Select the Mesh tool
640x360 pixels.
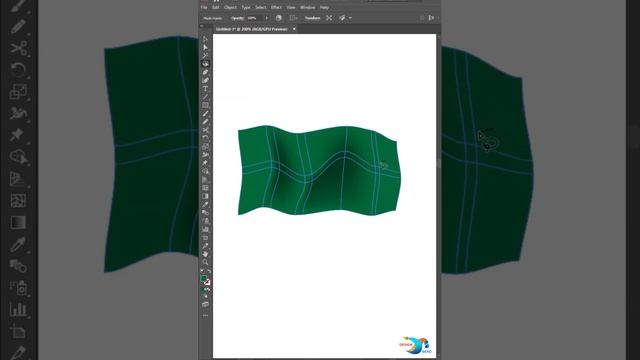pos(205,188)
